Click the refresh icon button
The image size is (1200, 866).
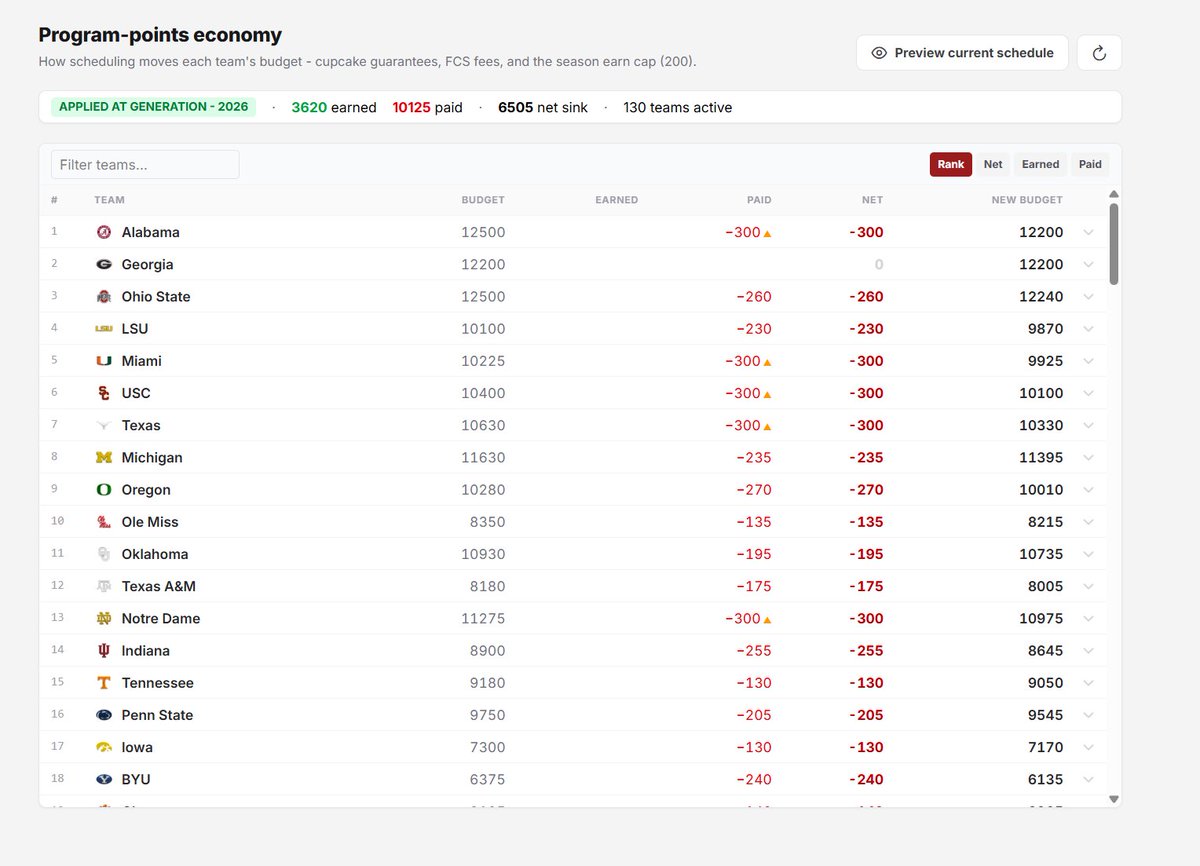point(1099,53)
